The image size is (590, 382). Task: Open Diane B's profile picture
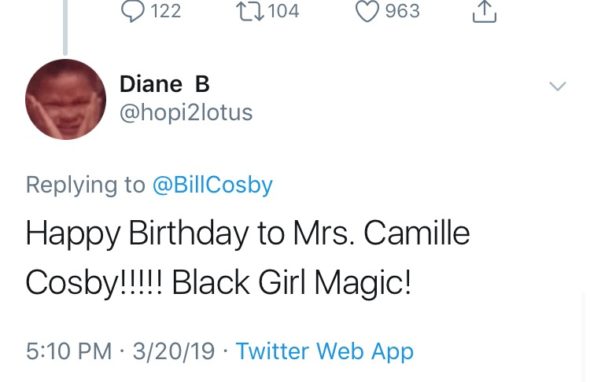tap(65, 99)
